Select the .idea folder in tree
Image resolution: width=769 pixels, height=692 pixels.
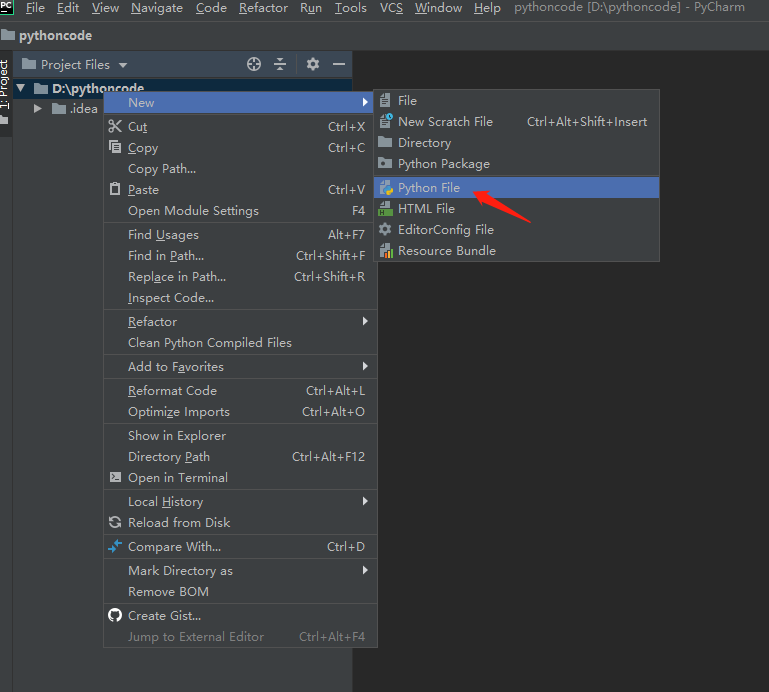(x=75, y=108)
